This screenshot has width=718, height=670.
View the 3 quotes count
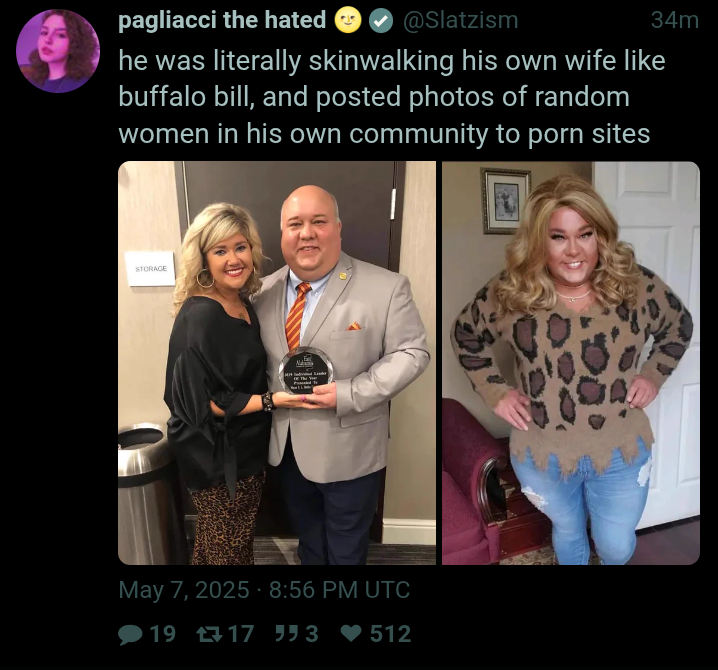coord(311,634)
